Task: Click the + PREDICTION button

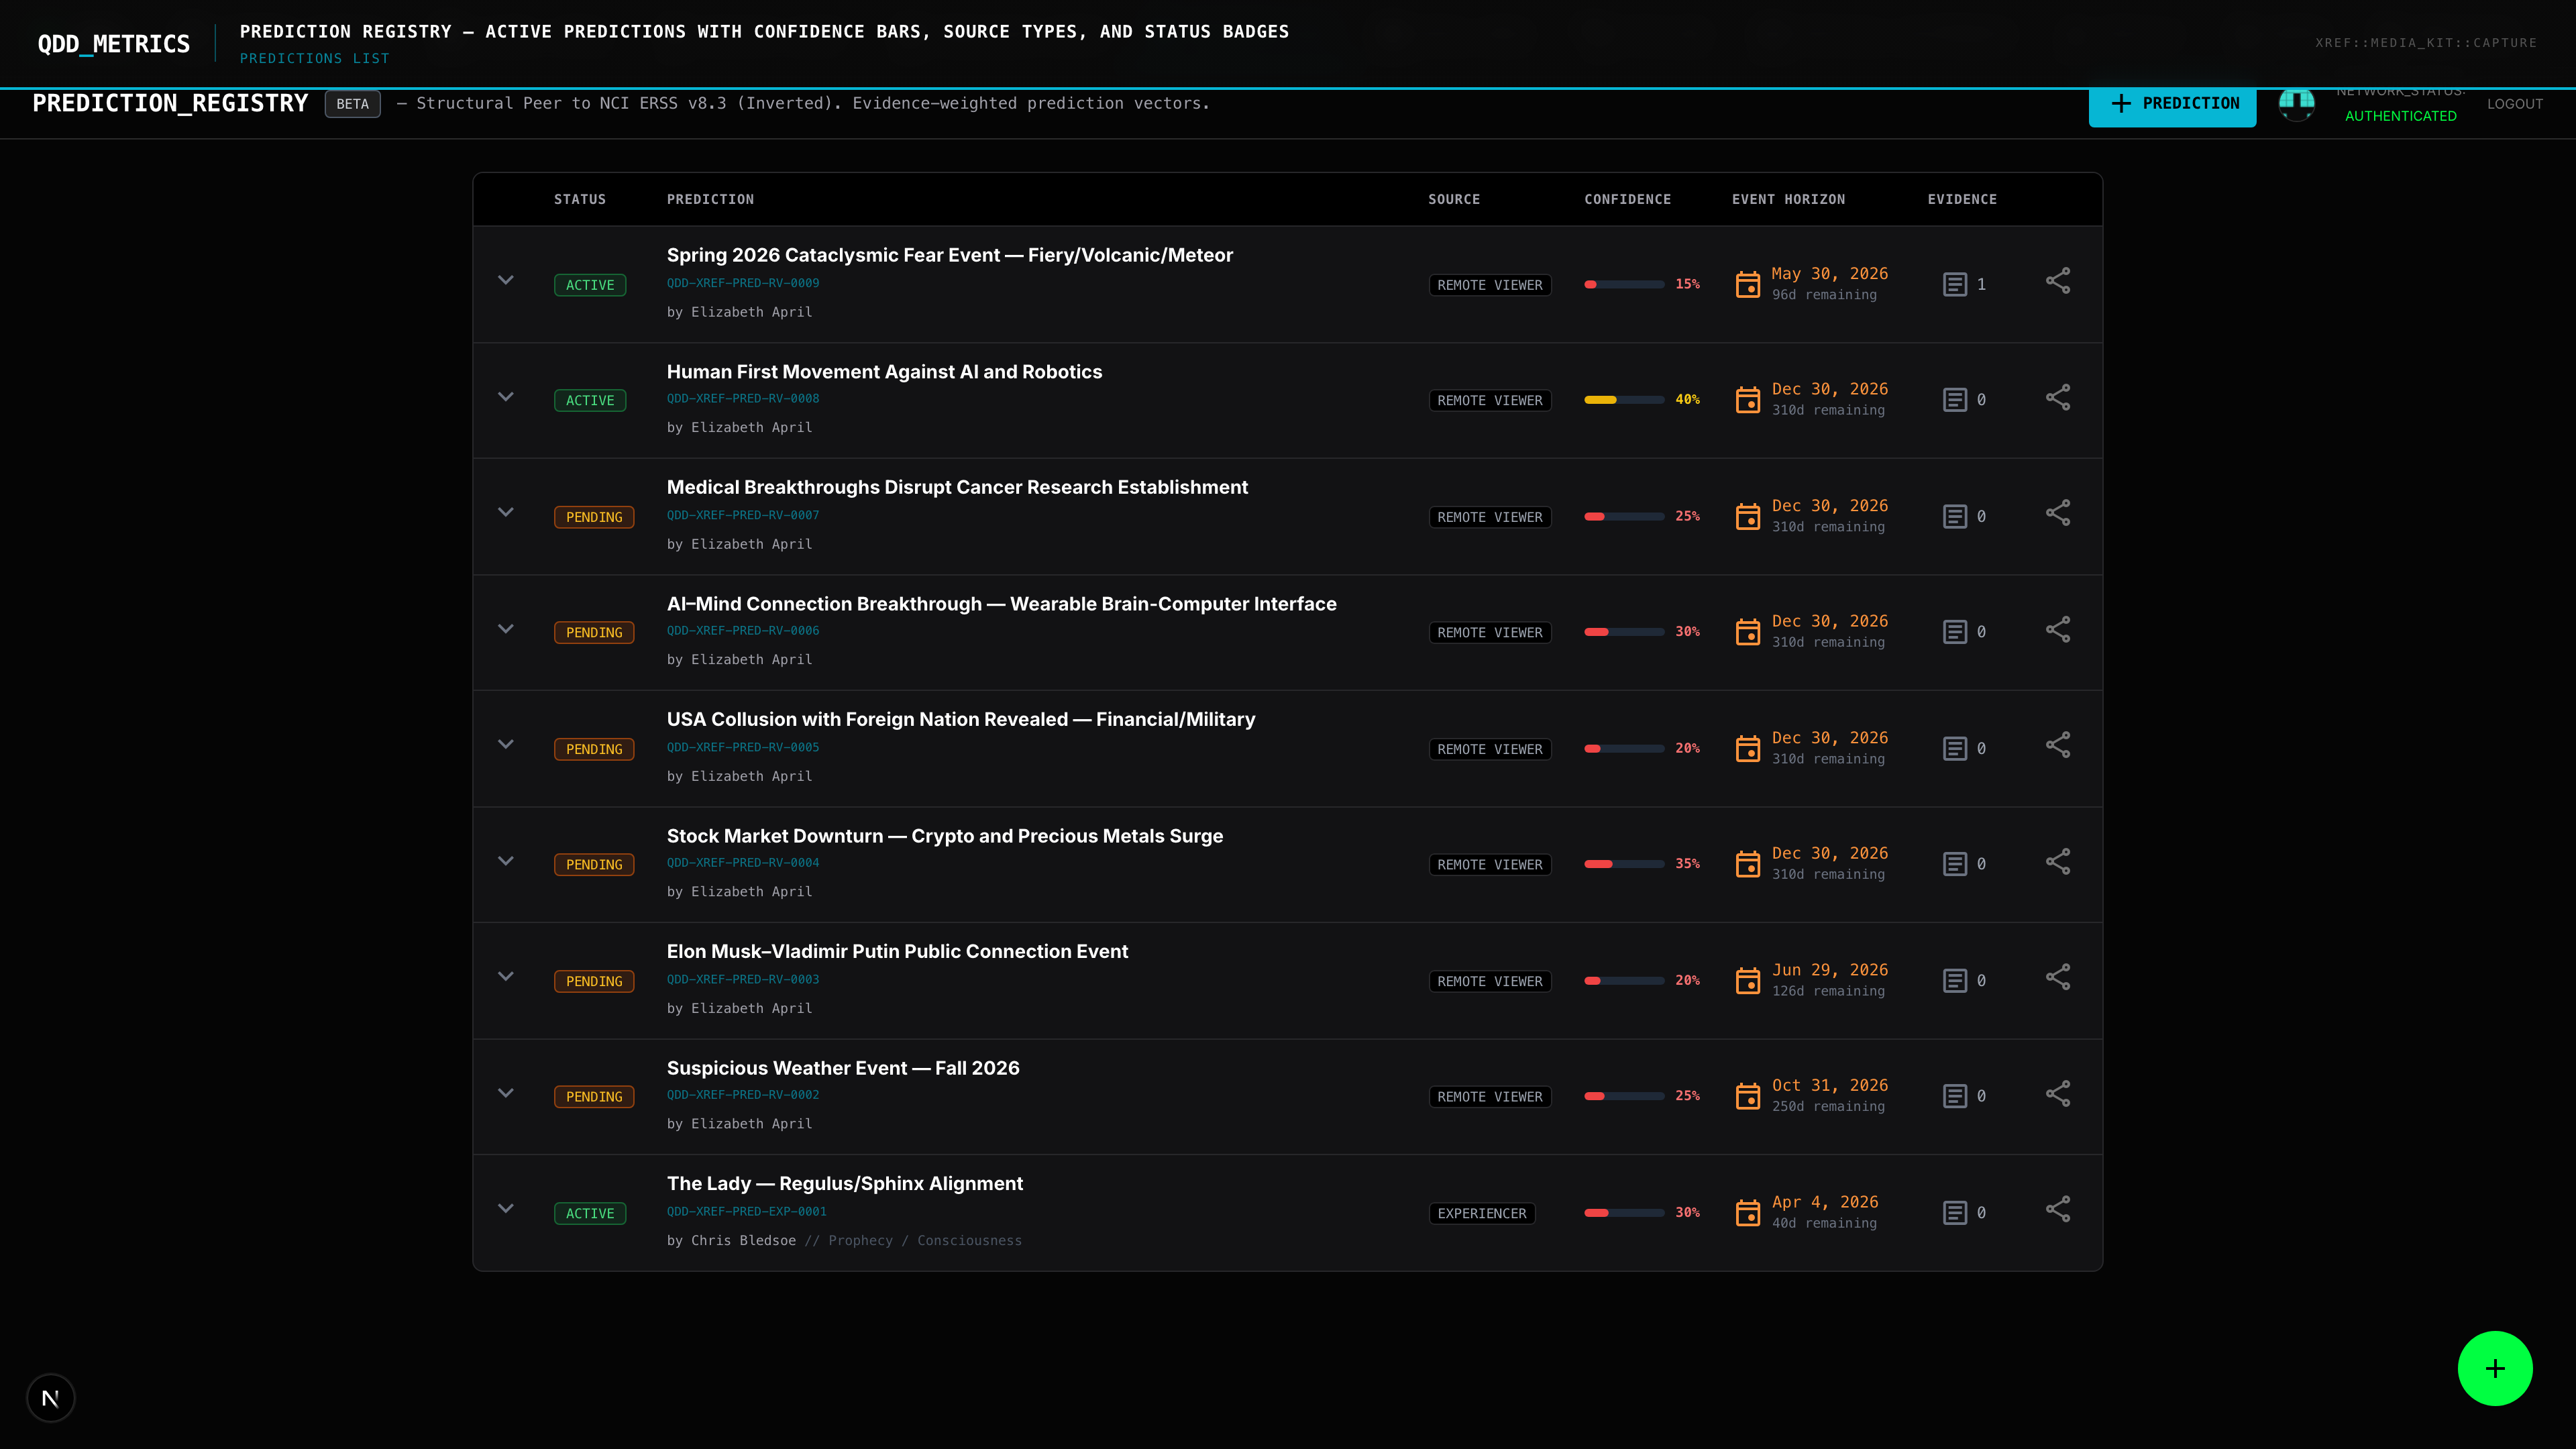Action: pyautogui.click(x=2172, y=104)
